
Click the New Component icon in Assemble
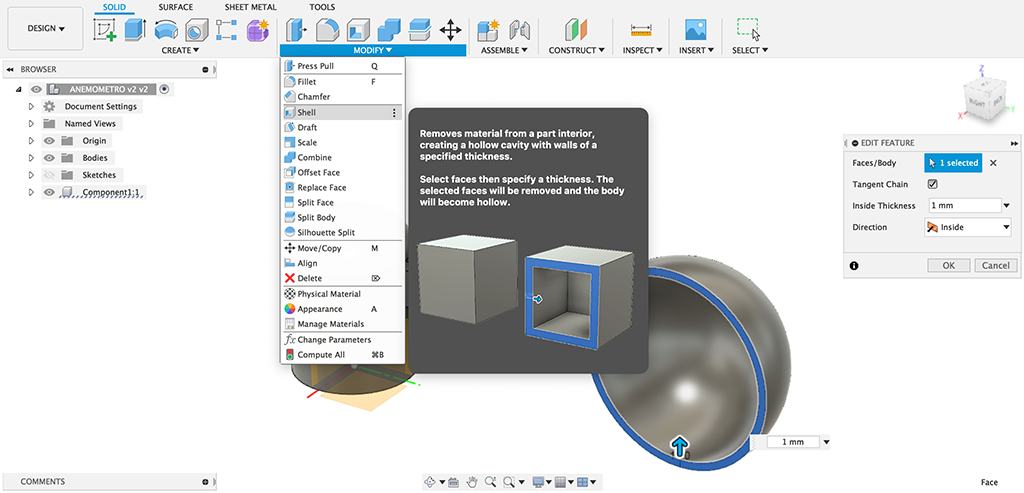(x=487, y=30)
